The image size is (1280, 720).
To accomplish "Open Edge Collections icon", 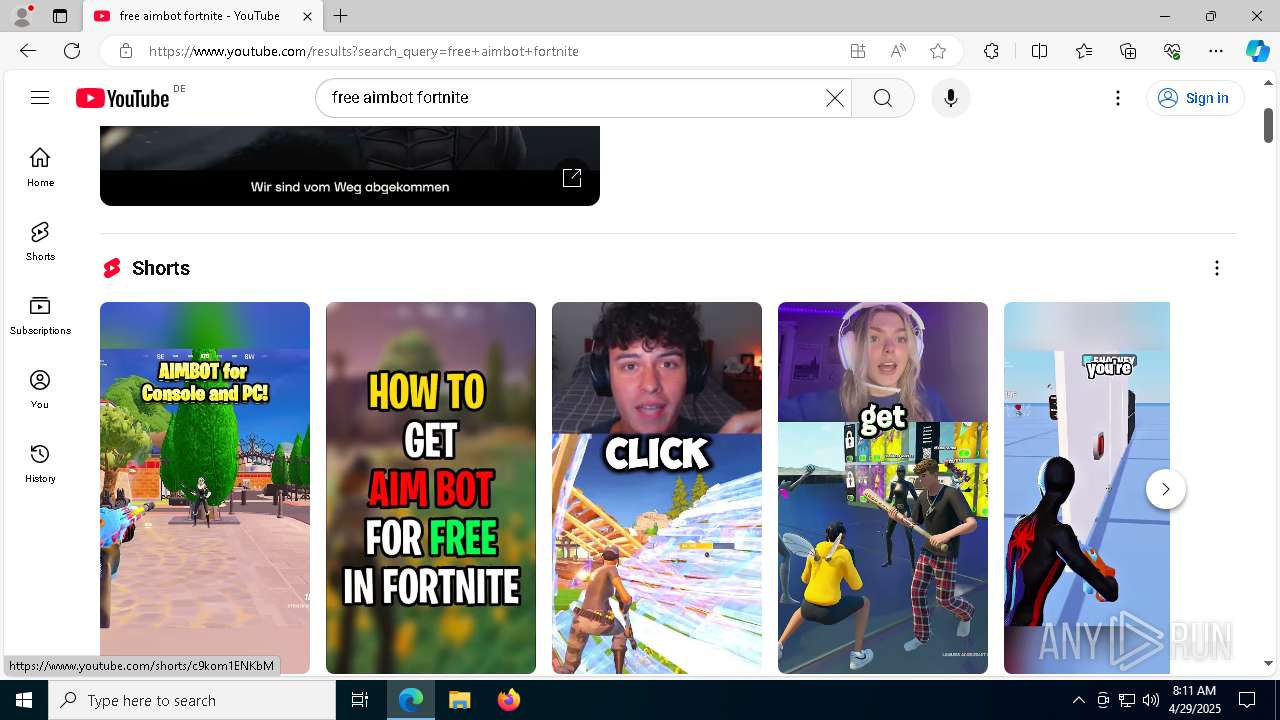I will [1128, 51].
